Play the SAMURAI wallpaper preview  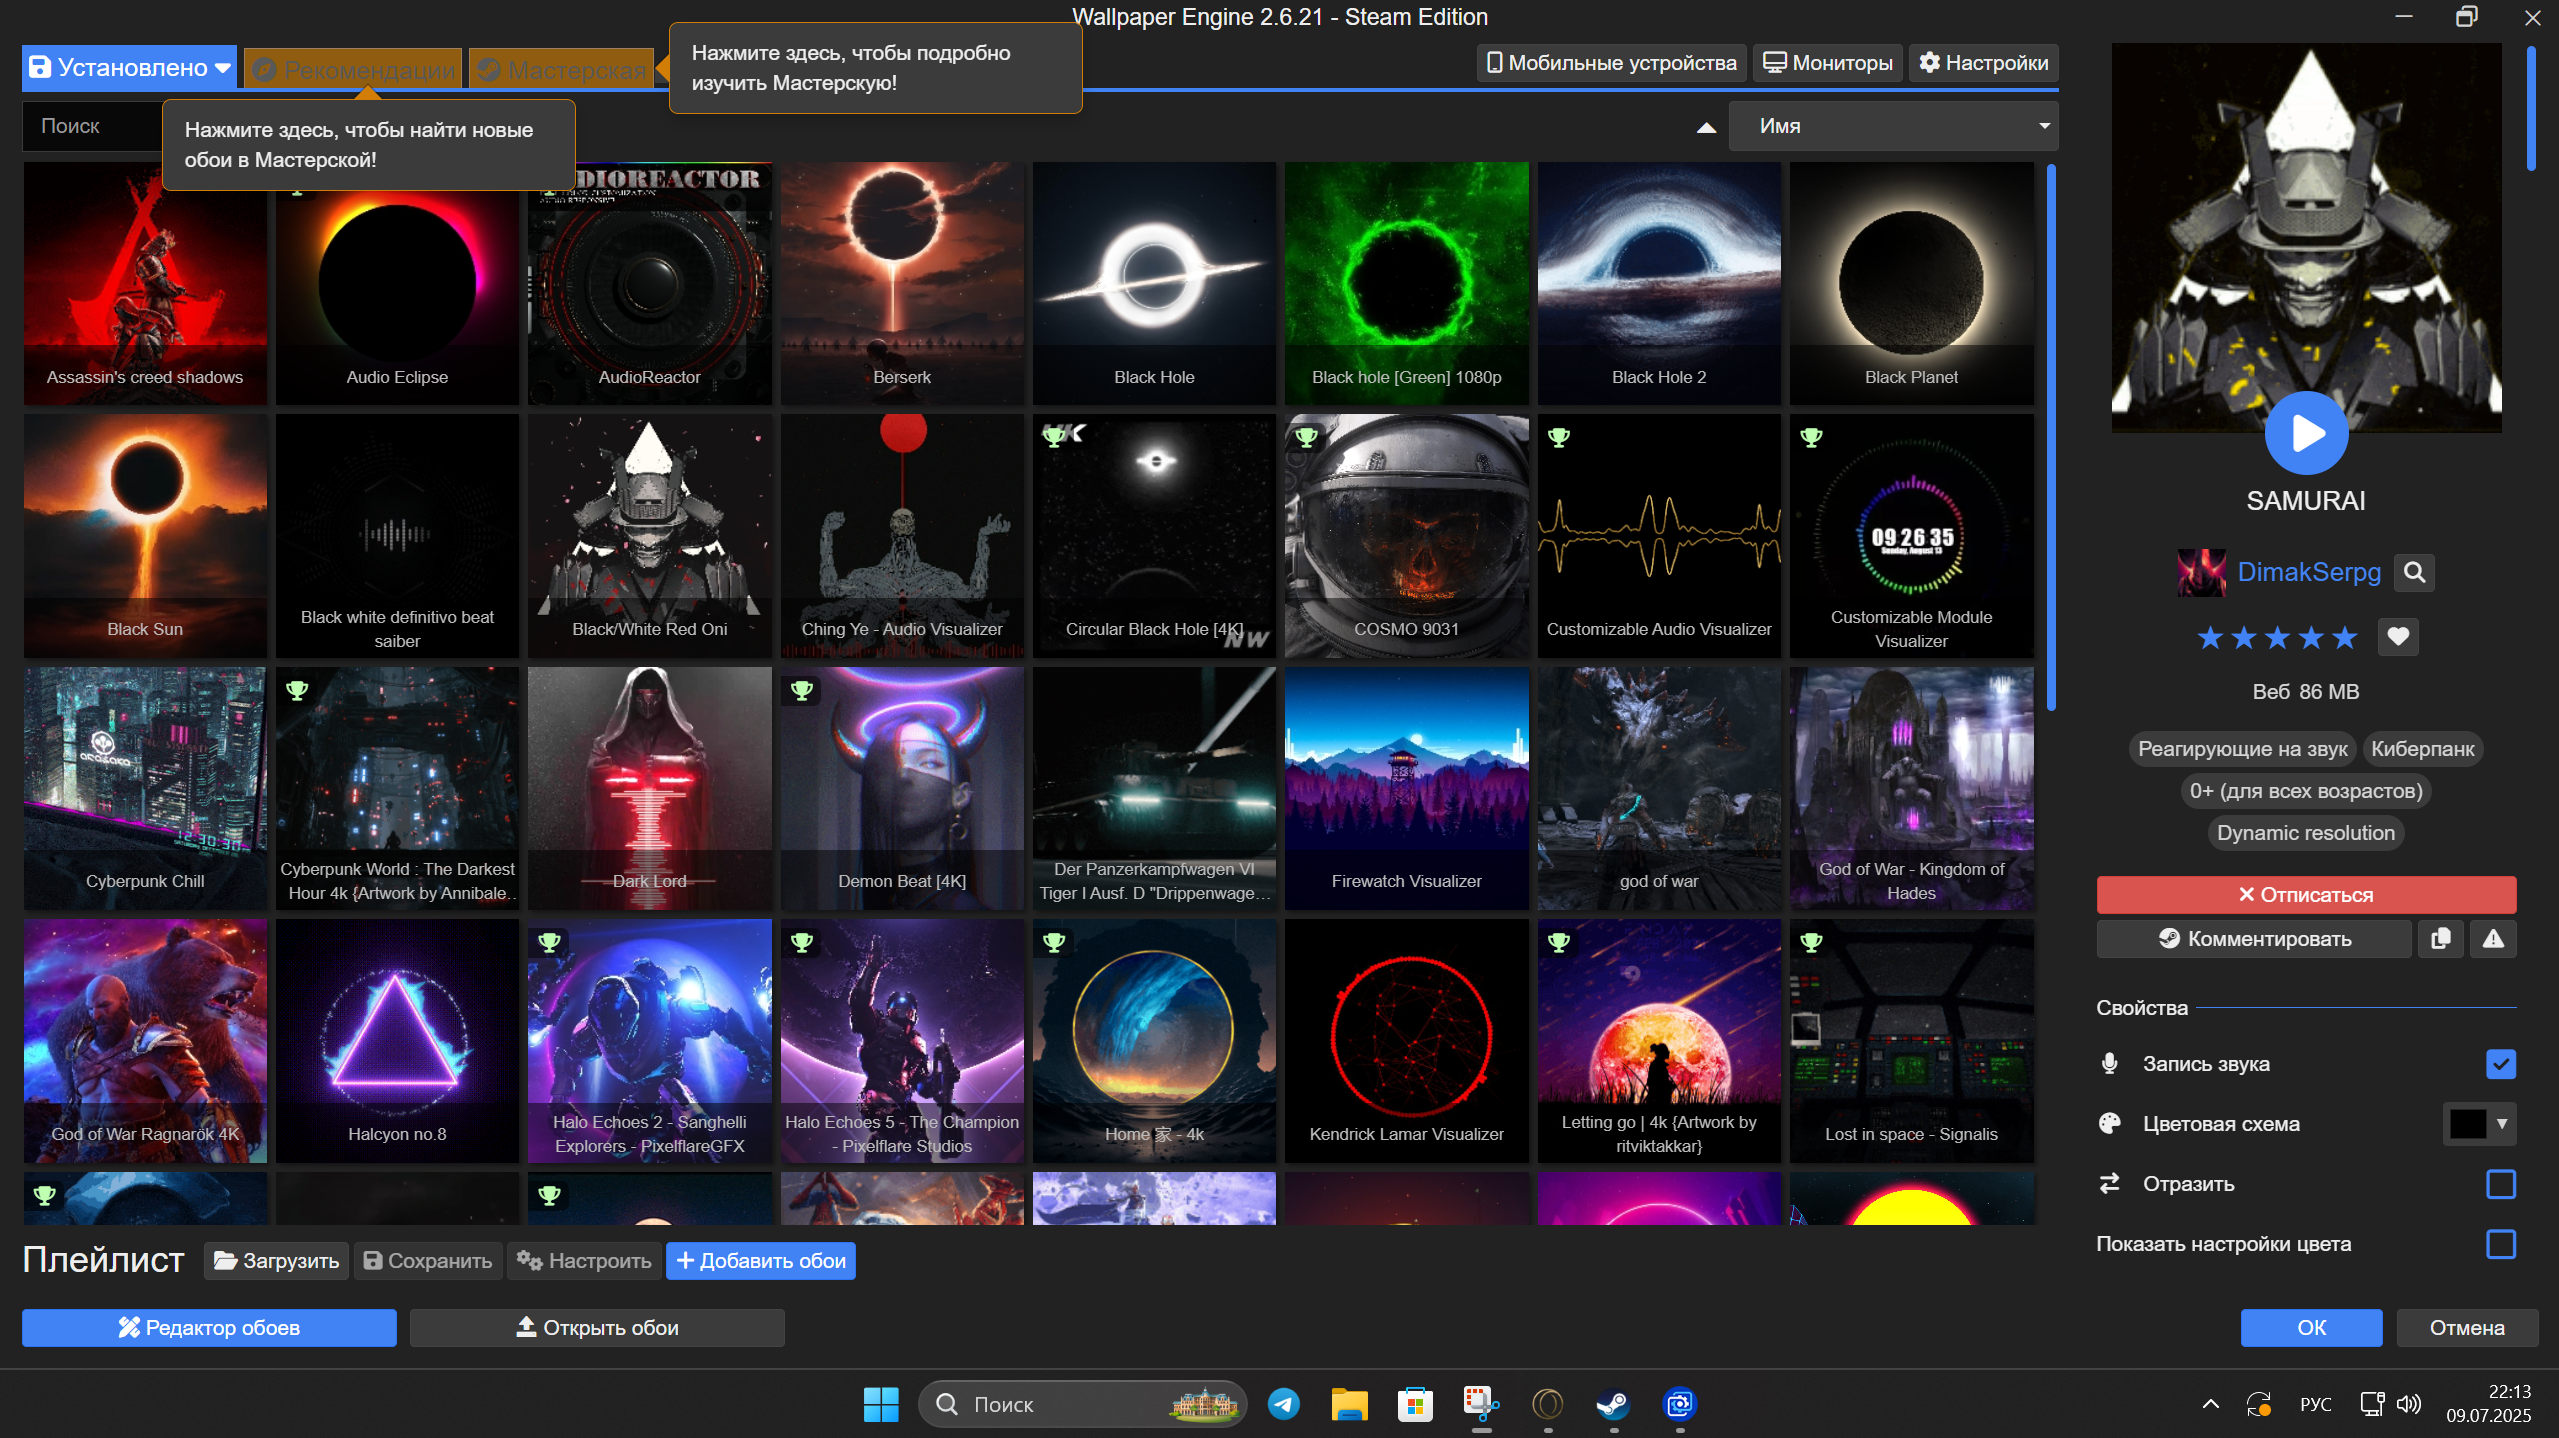(2306, 433)
